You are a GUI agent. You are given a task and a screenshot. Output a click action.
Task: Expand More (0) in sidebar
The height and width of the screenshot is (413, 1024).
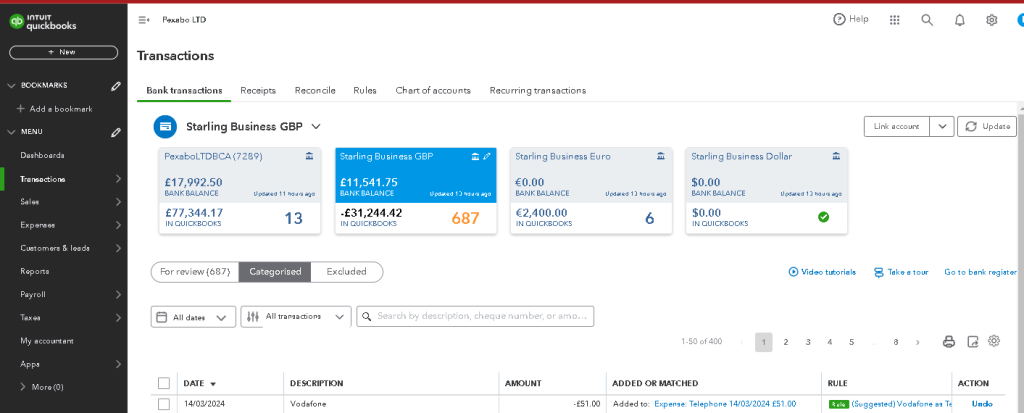42,387
